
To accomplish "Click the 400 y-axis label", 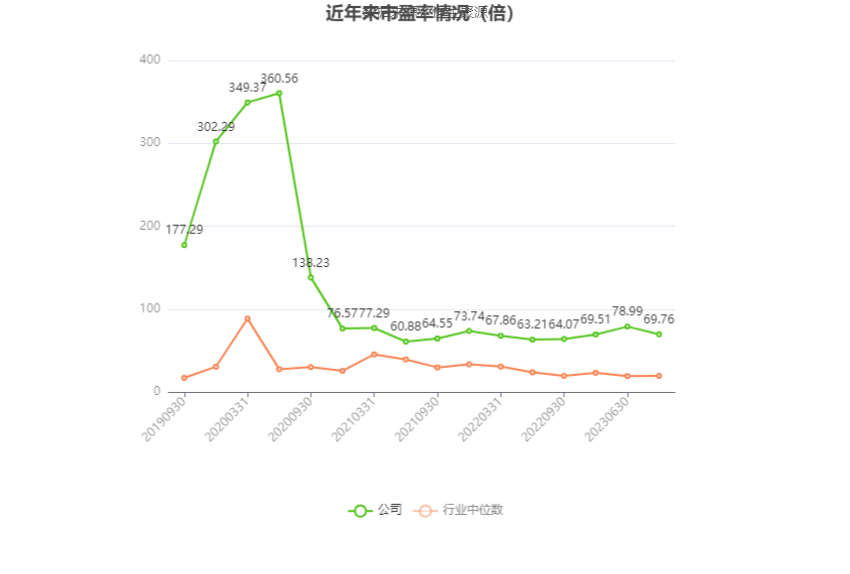I will (x=150, y=60).
